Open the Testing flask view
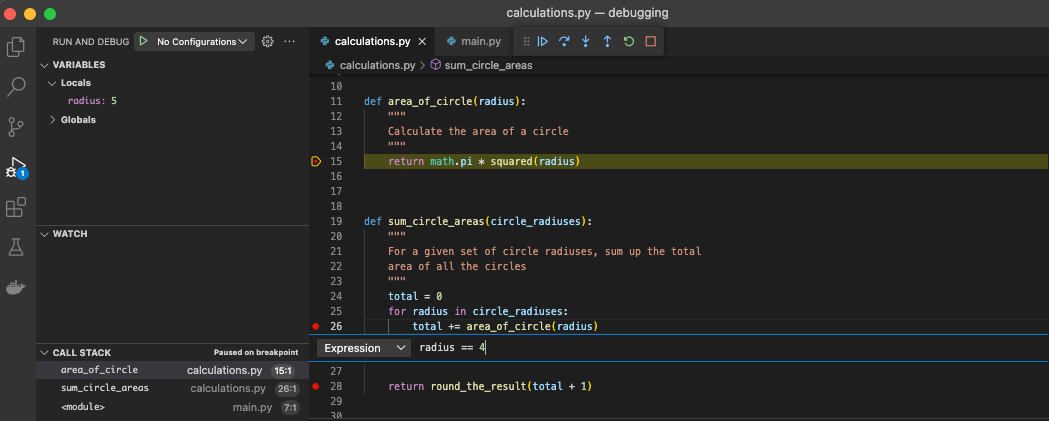The image size is (1049, 421). (x=15, y=248)
